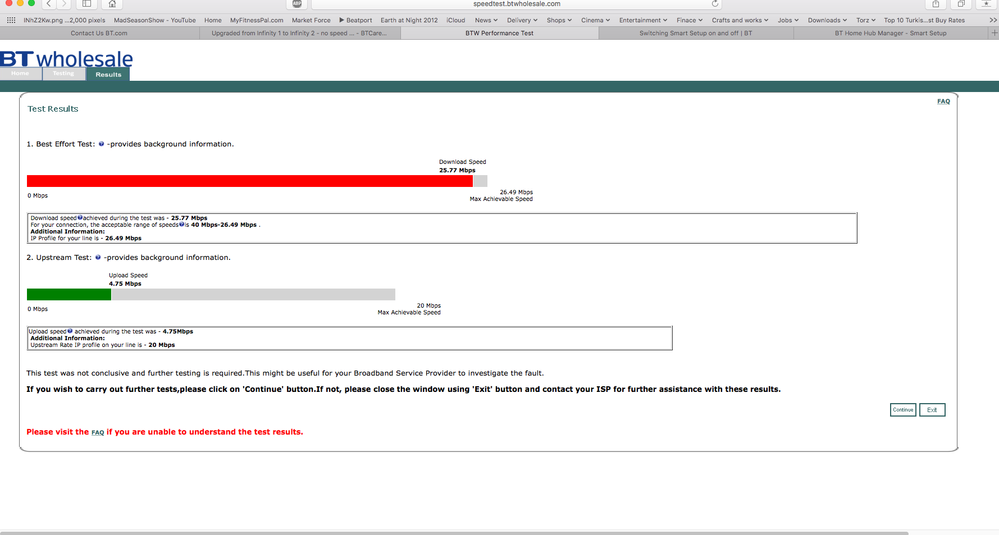Click the 25.77 Mbps download speed label

[457, 170]
